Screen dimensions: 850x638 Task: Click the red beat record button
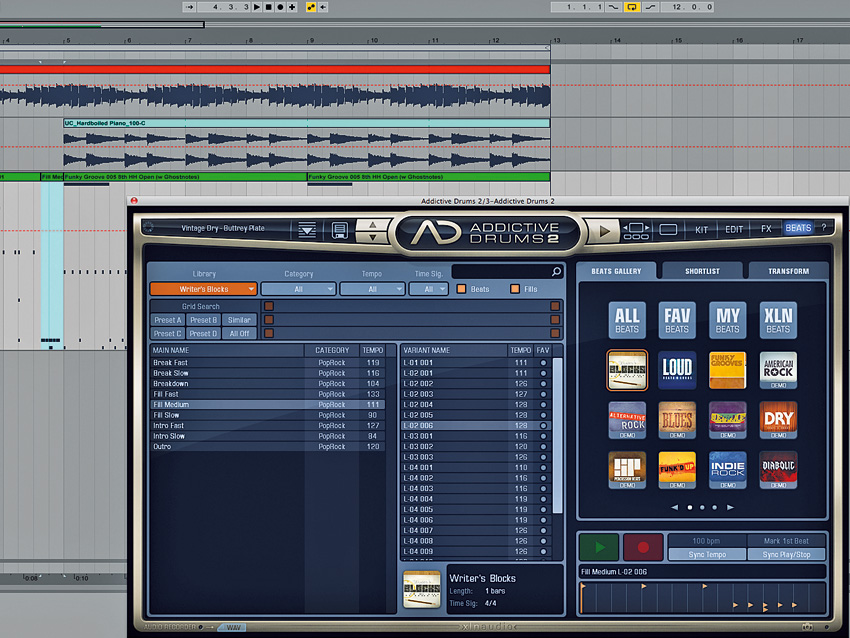[x=643, y=547]
